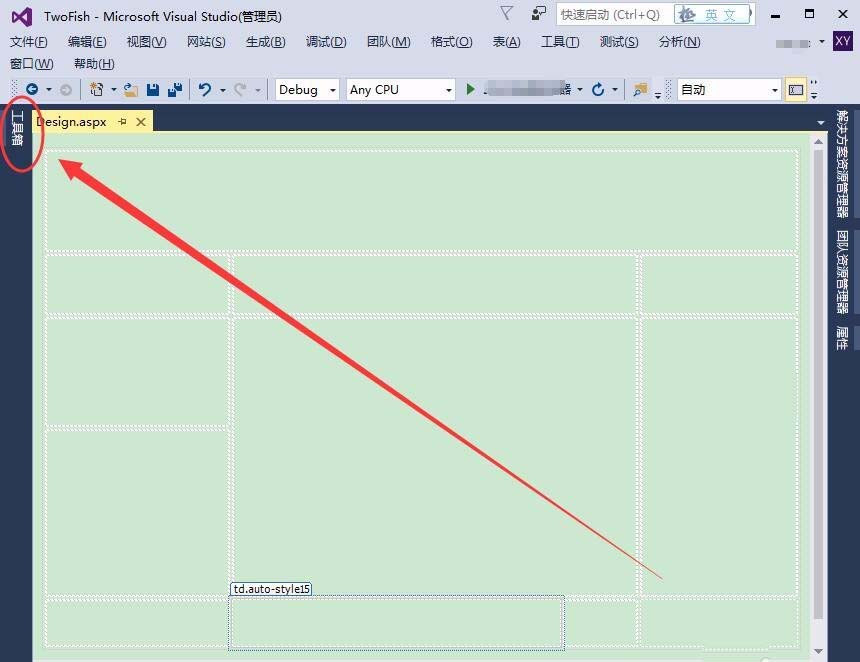Save all open files
Viewport: 860px width, 662px height.
pos(176,90)
